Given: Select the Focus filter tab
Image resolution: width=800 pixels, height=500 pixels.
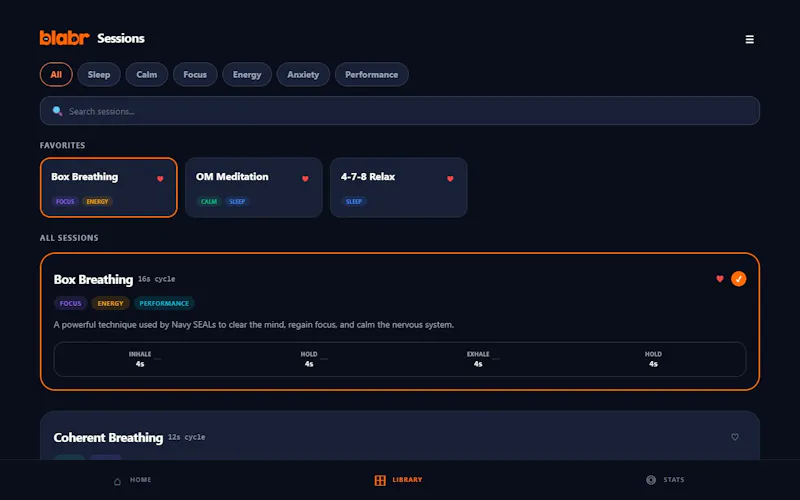Looking at the screenshot, I should [x=195, y=74].
